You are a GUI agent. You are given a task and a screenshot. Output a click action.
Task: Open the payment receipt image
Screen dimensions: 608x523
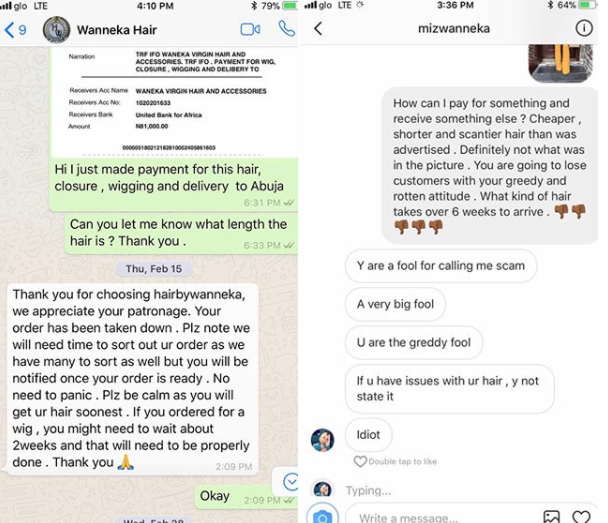174,102
